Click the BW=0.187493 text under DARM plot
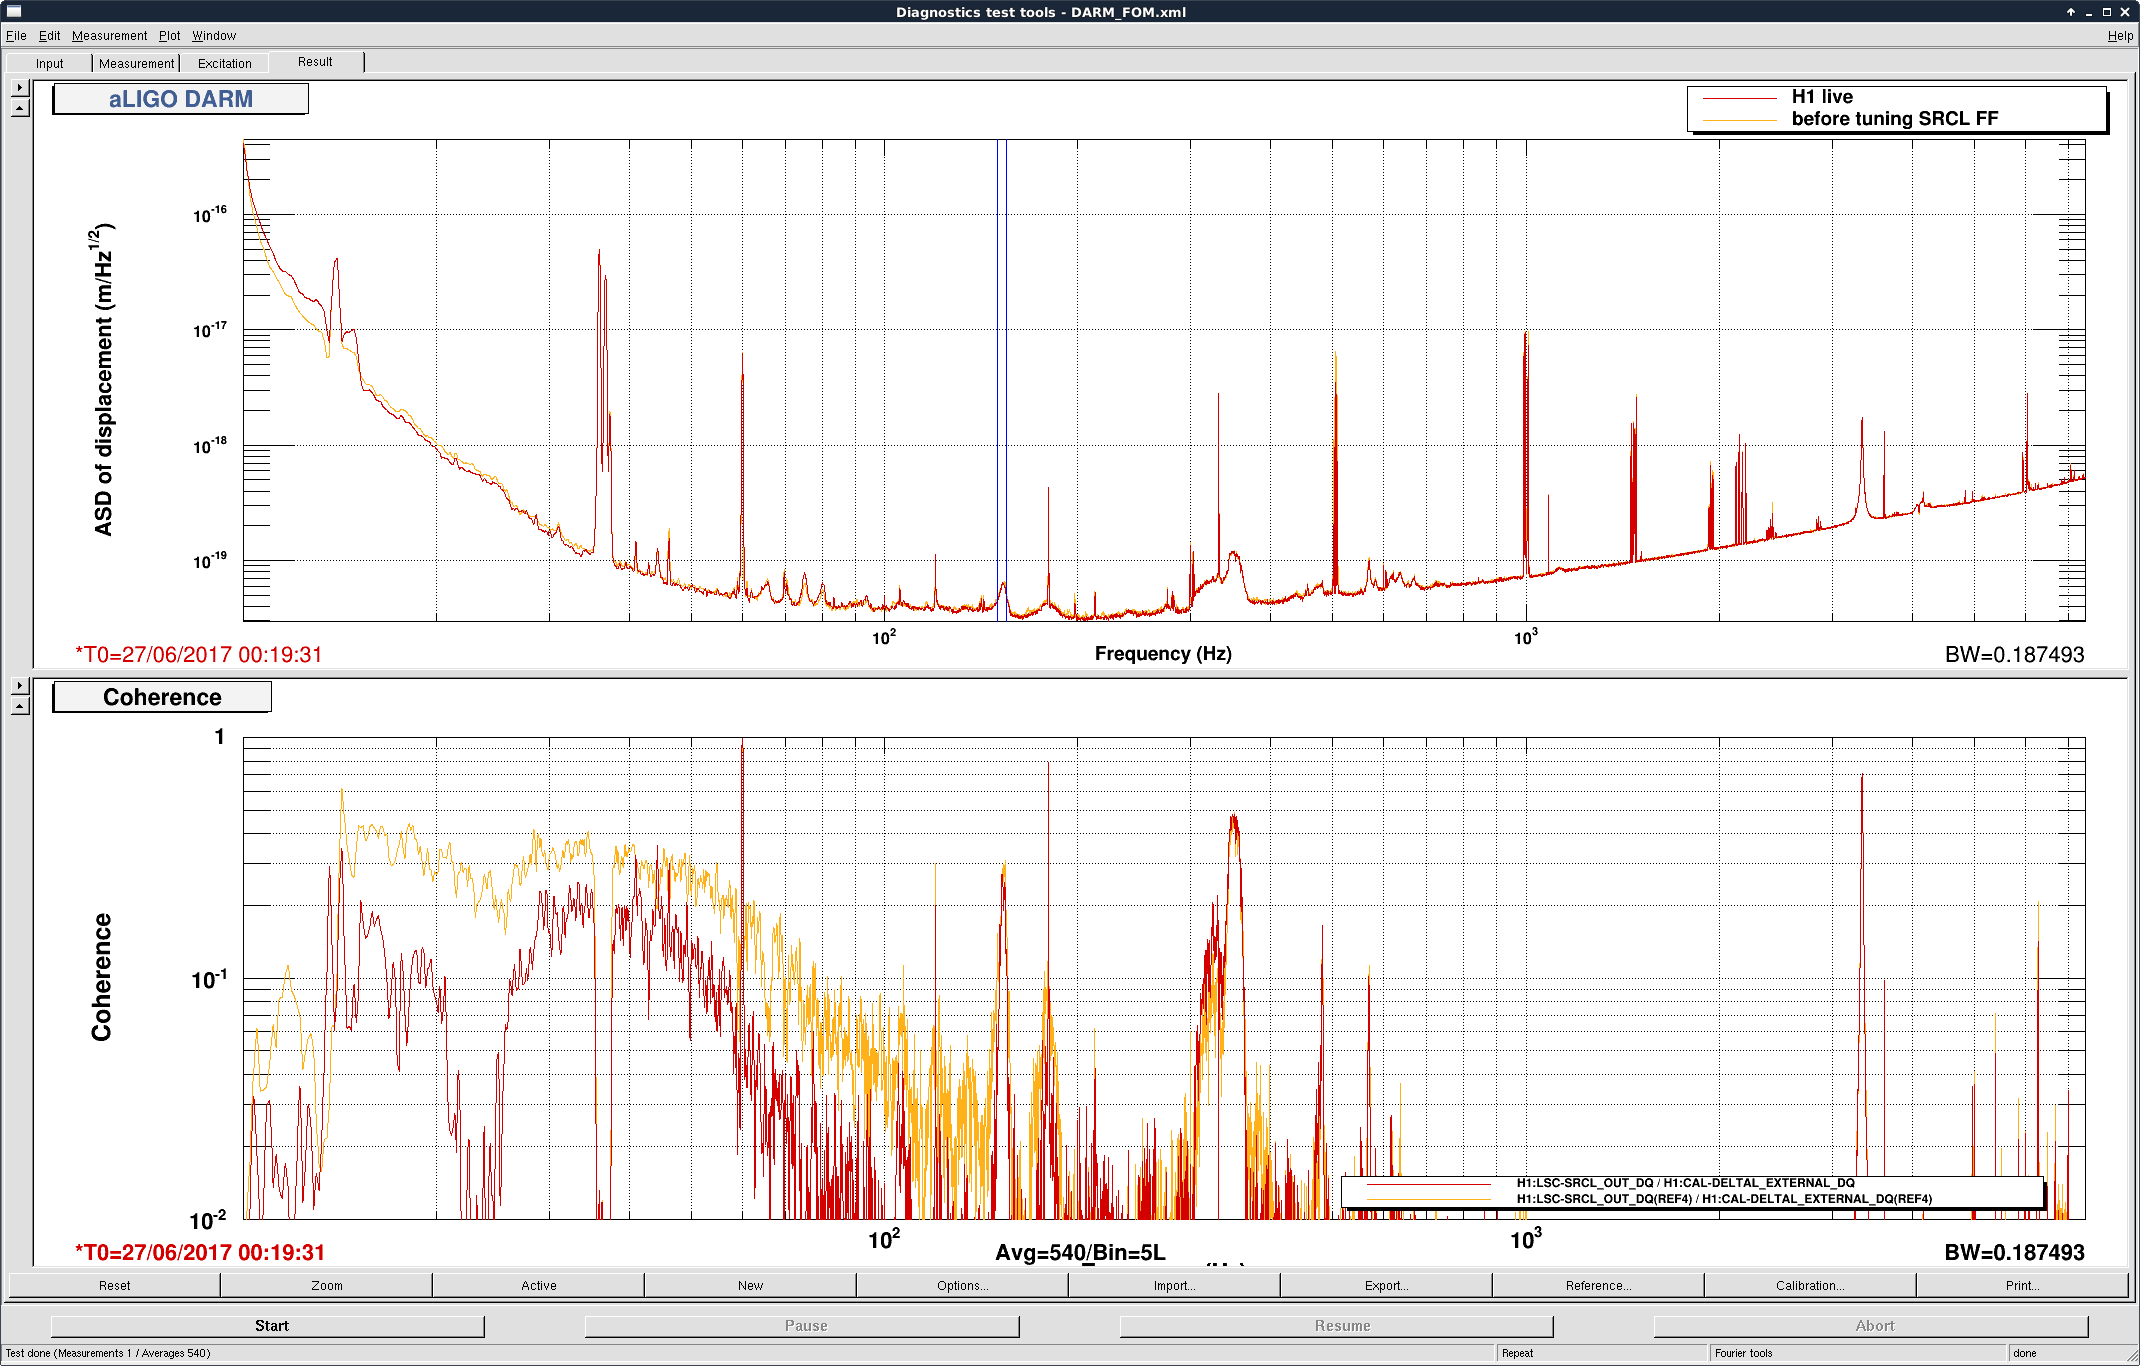This screenshot has height=1366, width=2140. (2014, 655)
